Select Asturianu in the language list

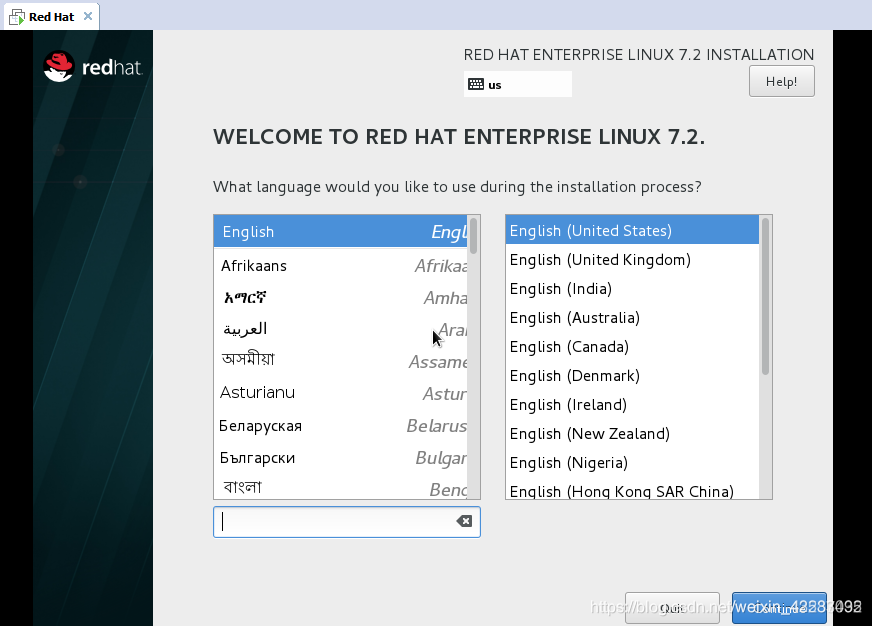(340, 393)
